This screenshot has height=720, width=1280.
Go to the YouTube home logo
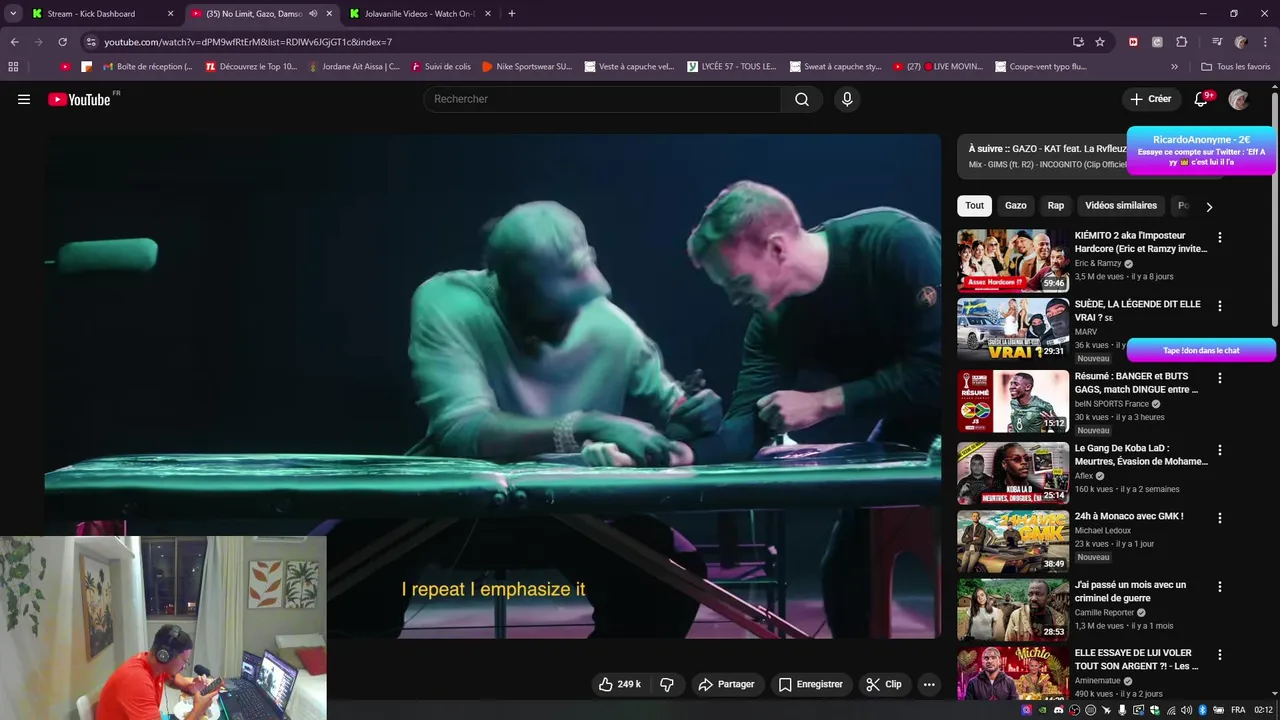79,99
